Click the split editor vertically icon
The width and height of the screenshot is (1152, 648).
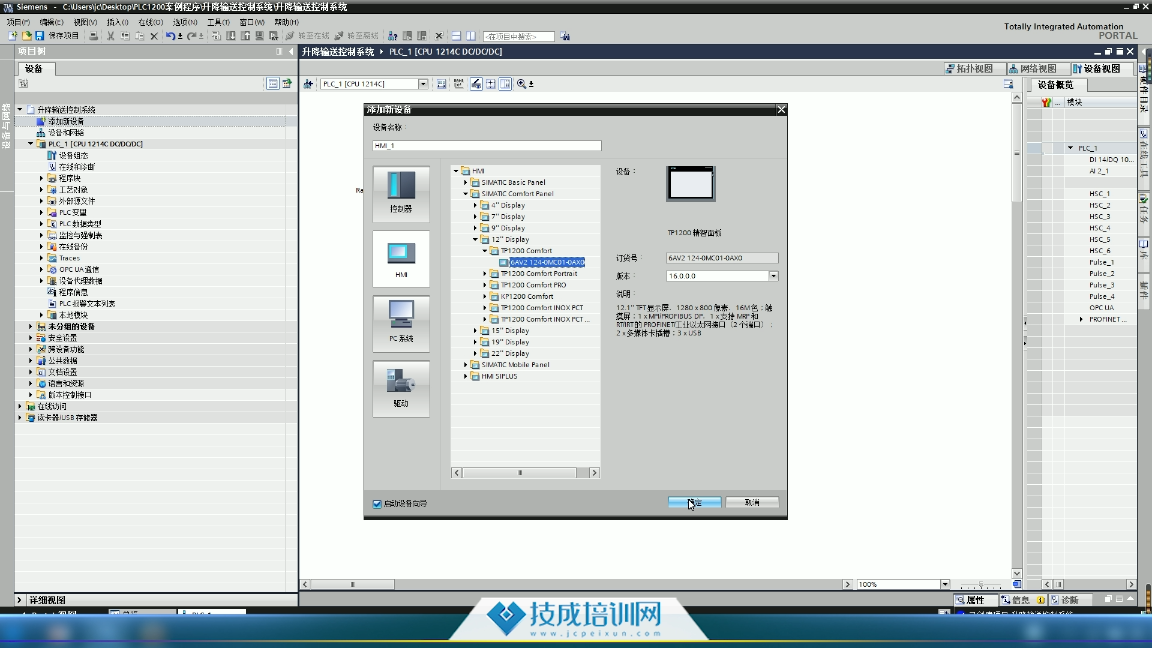pos(471,35)
